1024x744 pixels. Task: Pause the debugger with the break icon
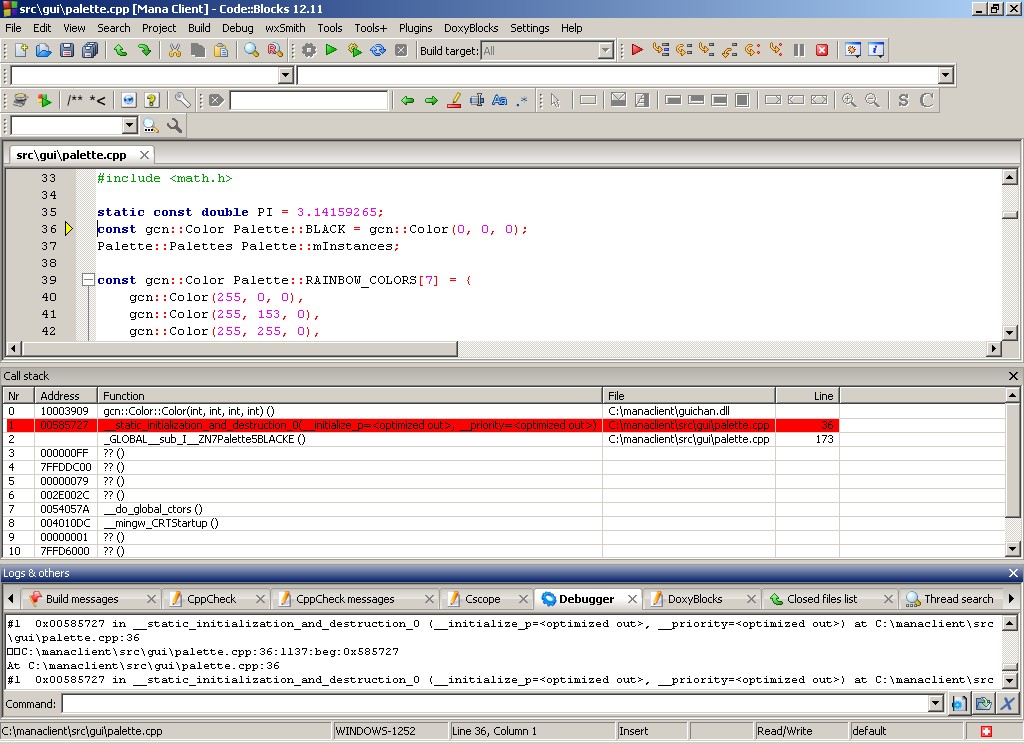coord(799,50)
